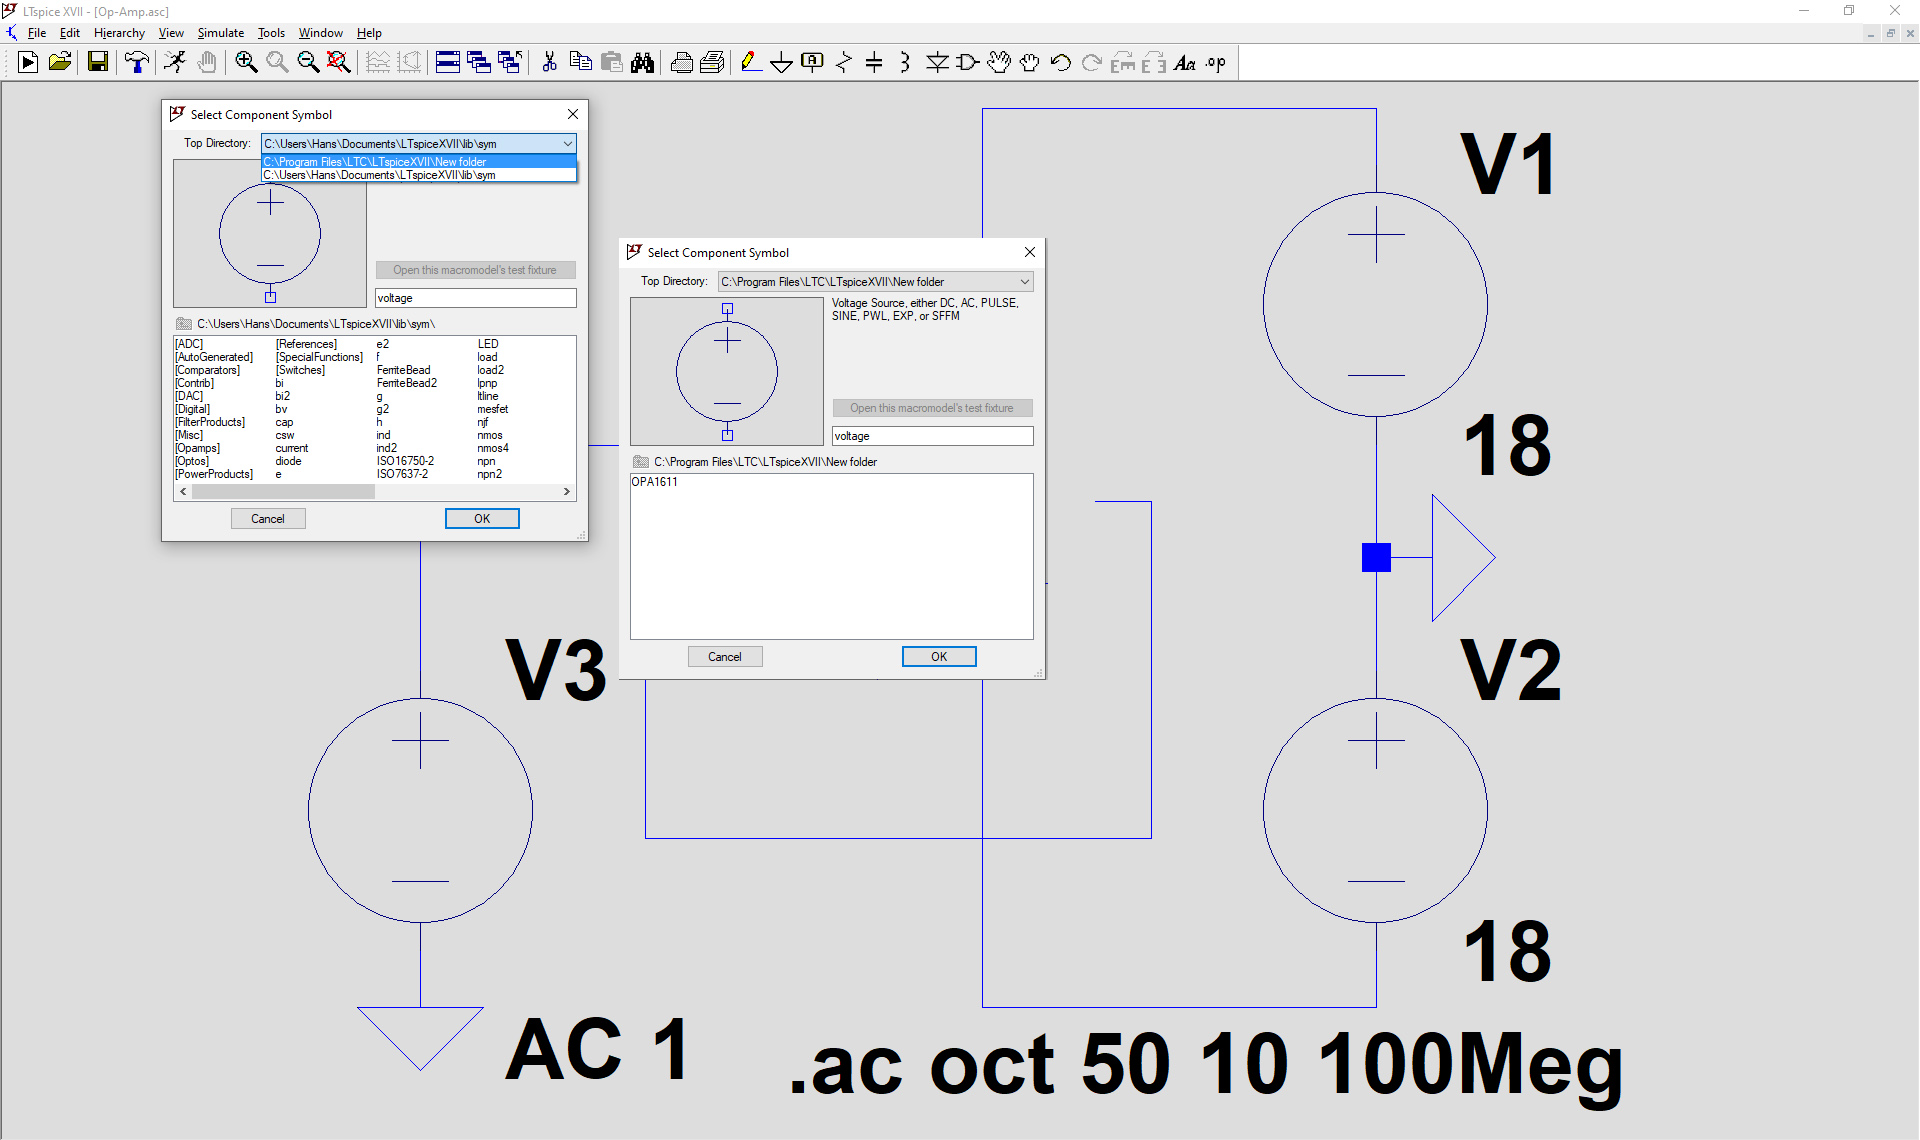This screenshot has height=1140, width=1920.
Task: Open the Help menu
Action: point(369,33)
